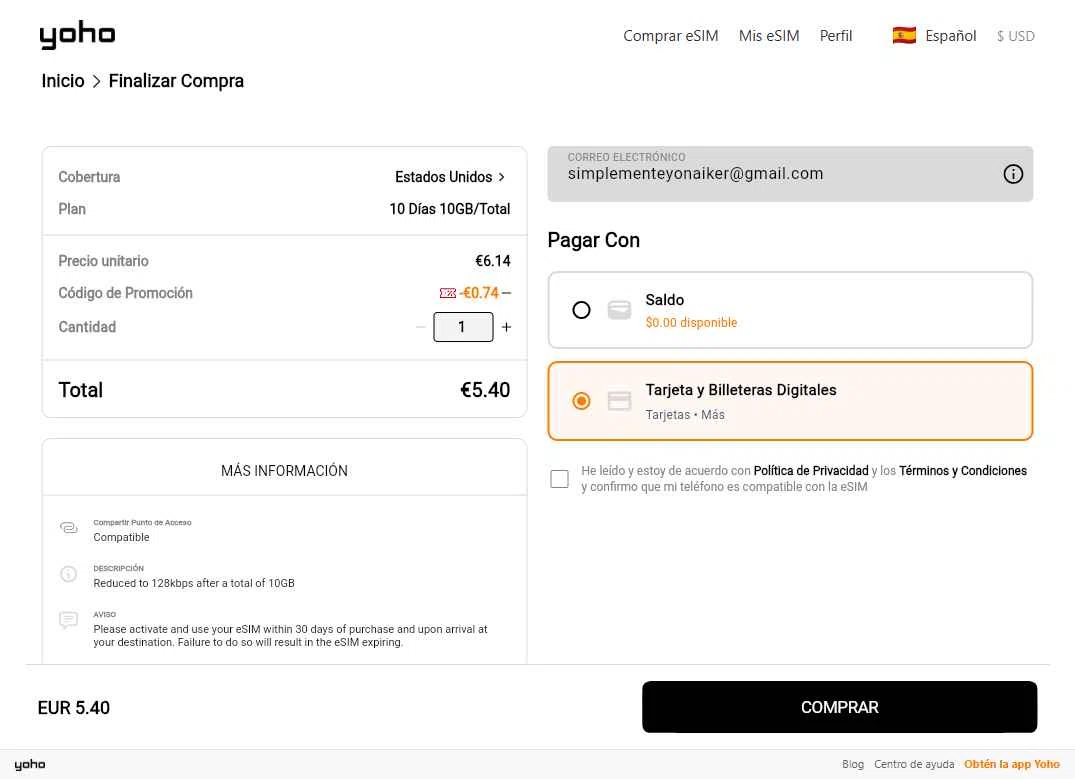Open the USD currency selector
The image size is (1075, 779).
click(1015, 36)
